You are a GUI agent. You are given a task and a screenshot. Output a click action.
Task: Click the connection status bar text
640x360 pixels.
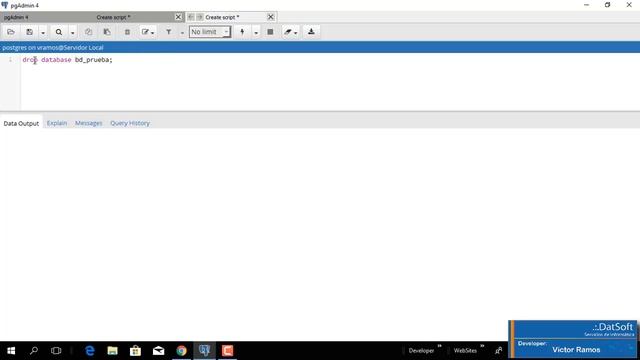point(53,47)
